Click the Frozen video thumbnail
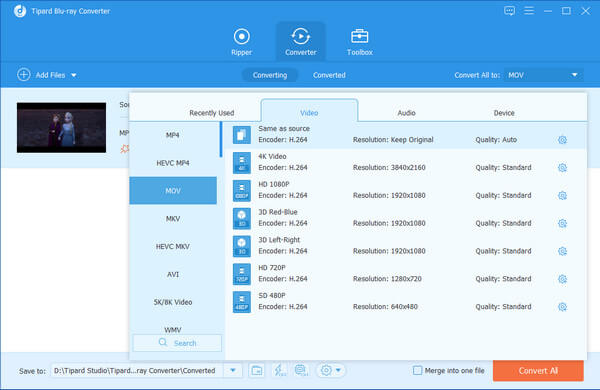The image size is (600, 390). [61, 127]
